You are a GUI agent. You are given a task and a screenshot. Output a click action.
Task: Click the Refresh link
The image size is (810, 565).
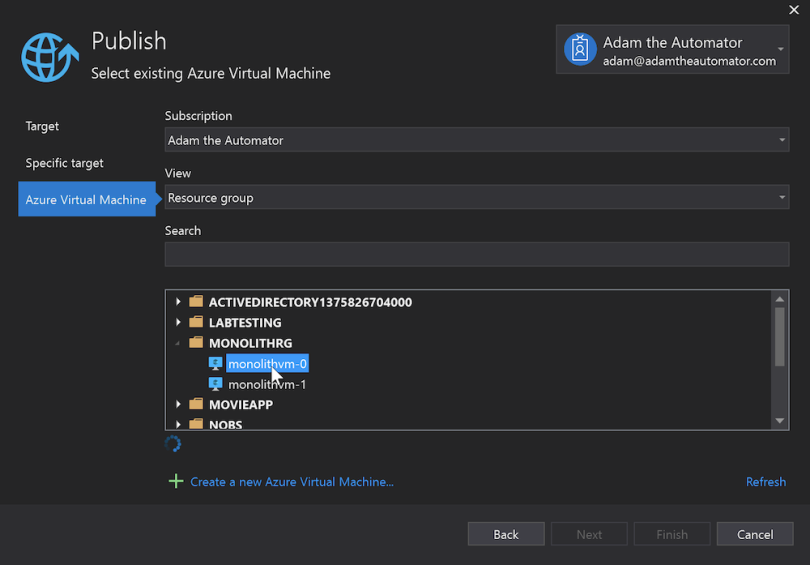pyautogui.click(x=766, y=482)
